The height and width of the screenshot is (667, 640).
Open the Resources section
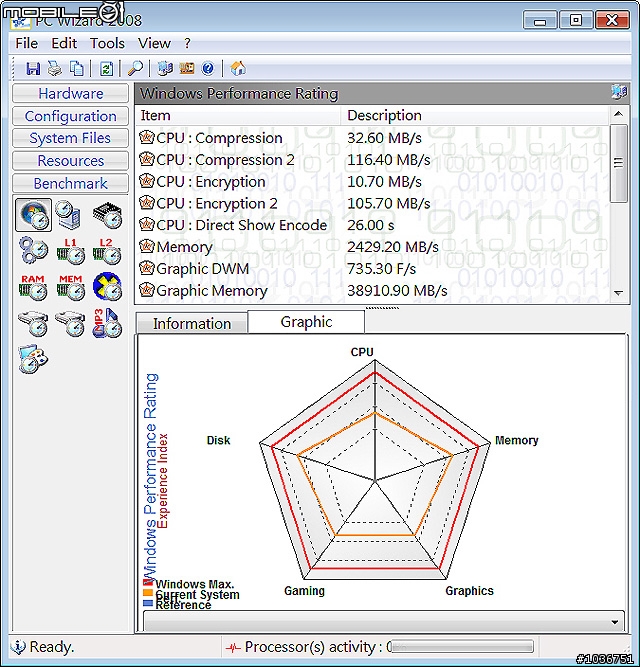71,161
